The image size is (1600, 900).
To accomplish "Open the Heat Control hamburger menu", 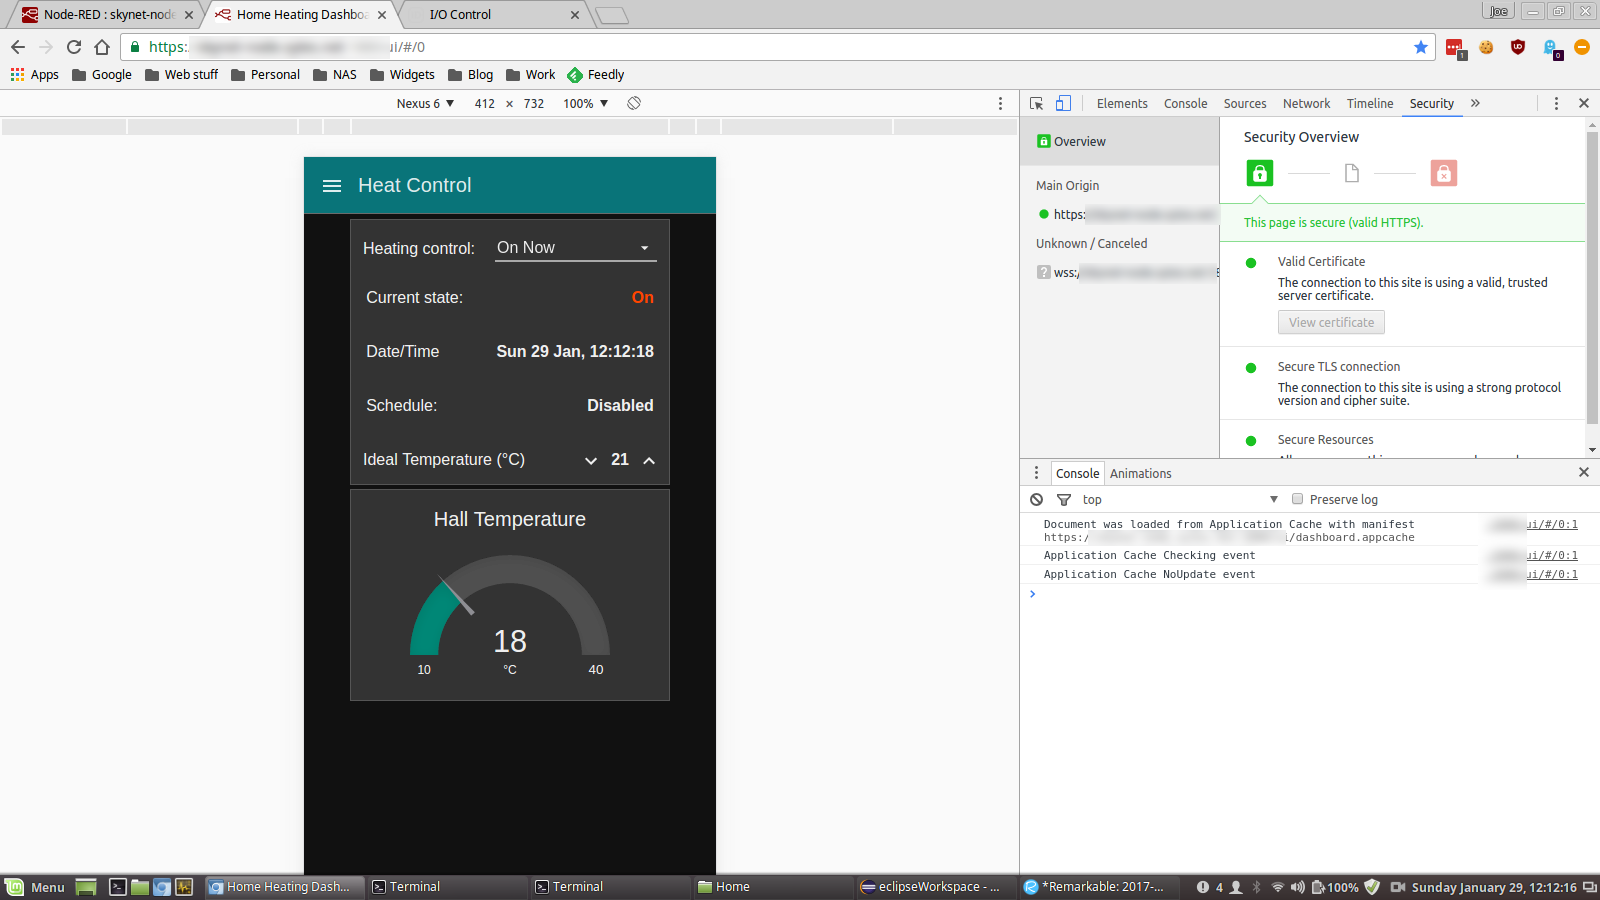I will (x=332, y=186).
